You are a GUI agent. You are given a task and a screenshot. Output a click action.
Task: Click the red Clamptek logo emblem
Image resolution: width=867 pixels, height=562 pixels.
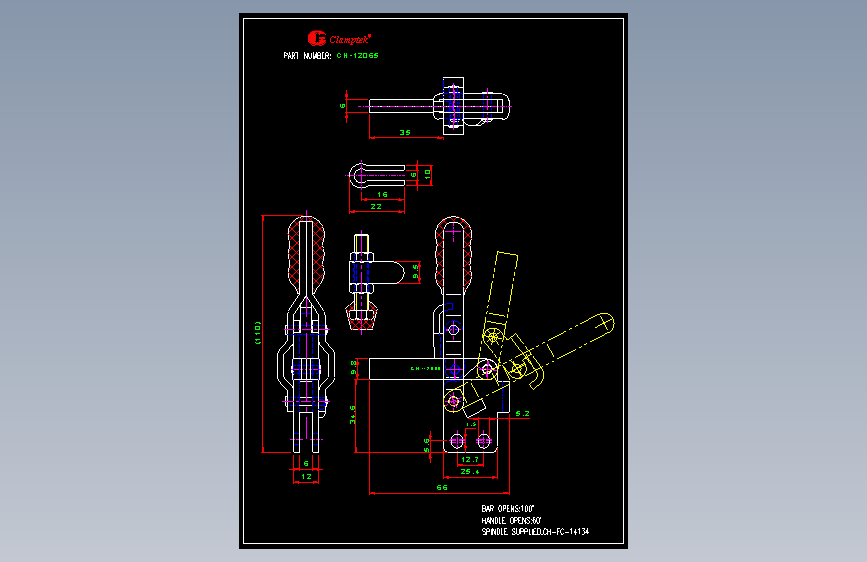317,38
